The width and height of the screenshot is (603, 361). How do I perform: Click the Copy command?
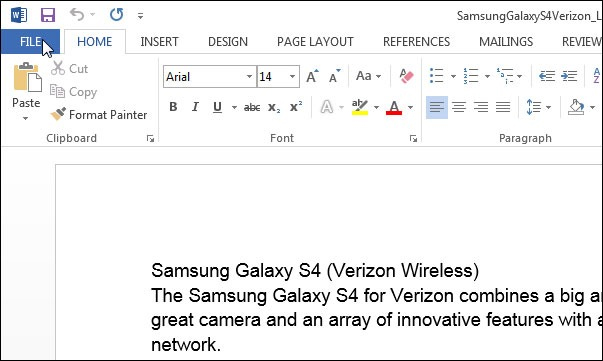[73, 92]
